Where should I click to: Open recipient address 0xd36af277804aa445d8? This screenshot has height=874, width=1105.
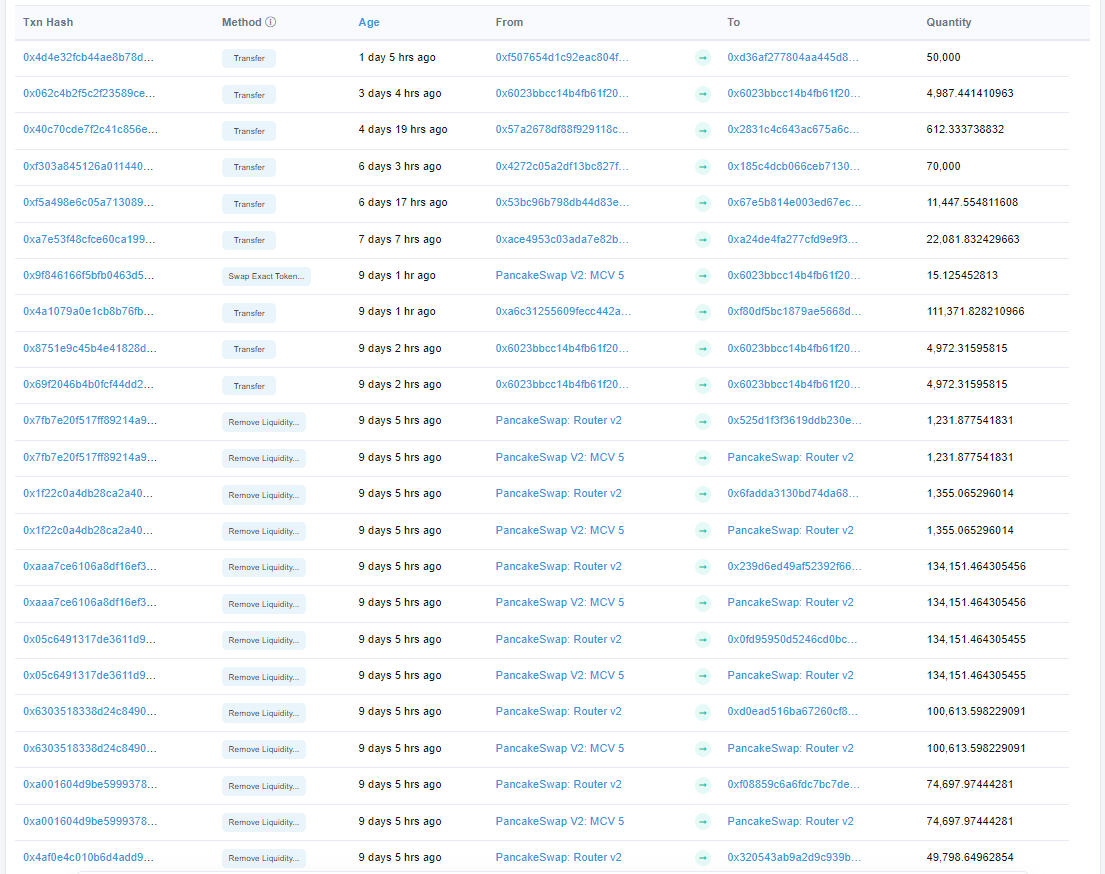tap(793, 57)
